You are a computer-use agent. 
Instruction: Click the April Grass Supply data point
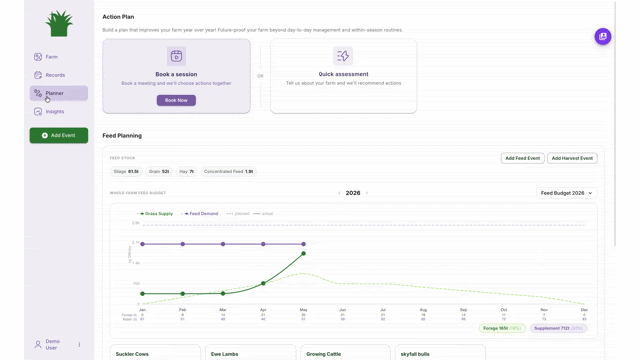coord(263,283)
